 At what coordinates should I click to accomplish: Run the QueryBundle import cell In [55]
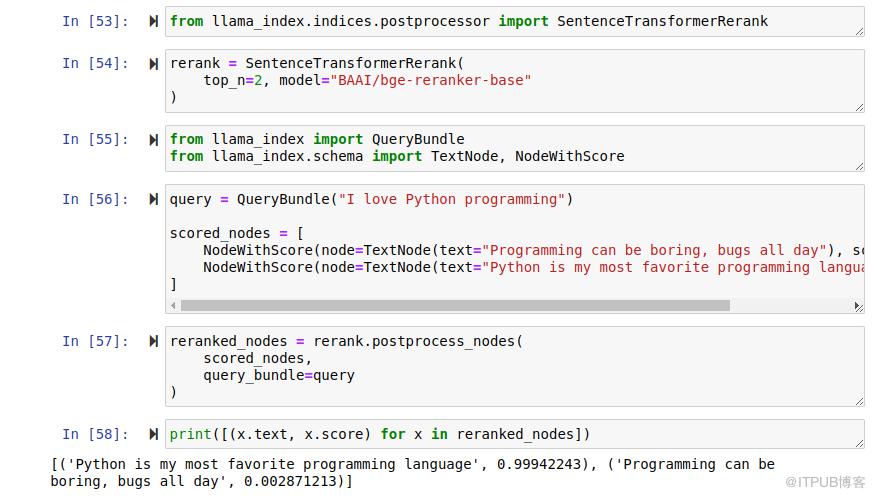coord(153,139)
